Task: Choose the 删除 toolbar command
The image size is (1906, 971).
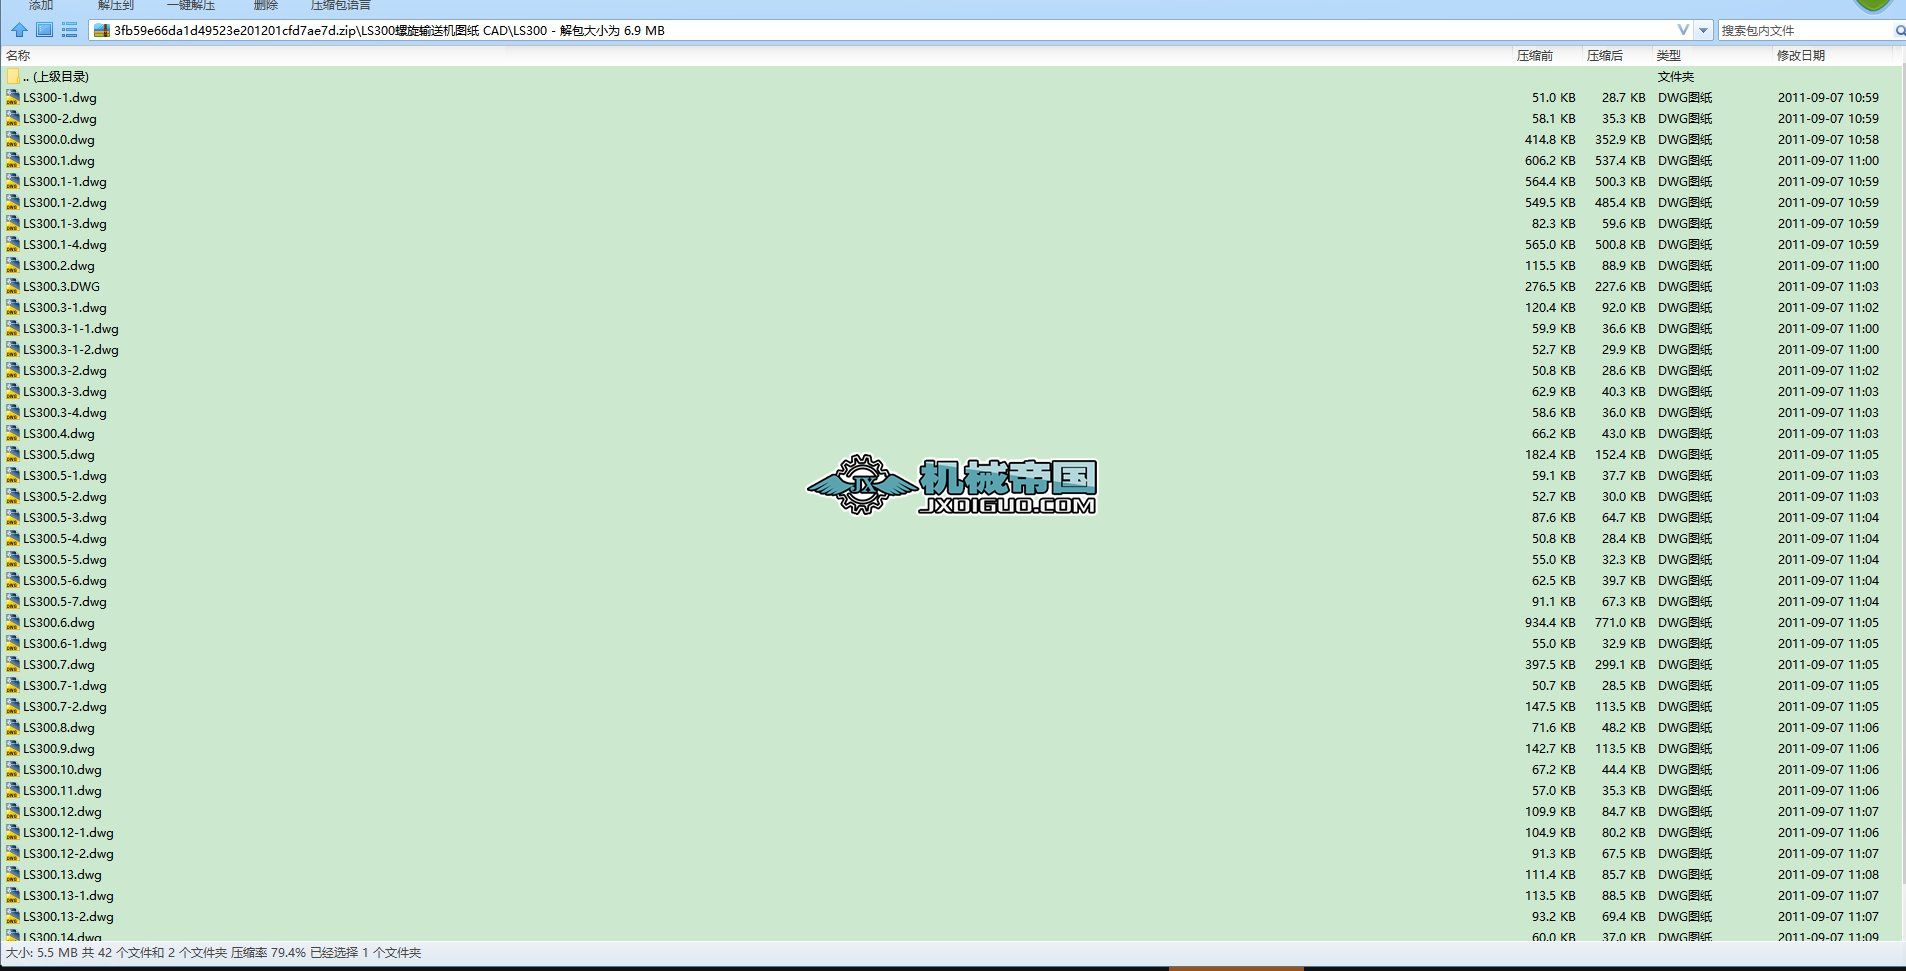Action: 266,6
